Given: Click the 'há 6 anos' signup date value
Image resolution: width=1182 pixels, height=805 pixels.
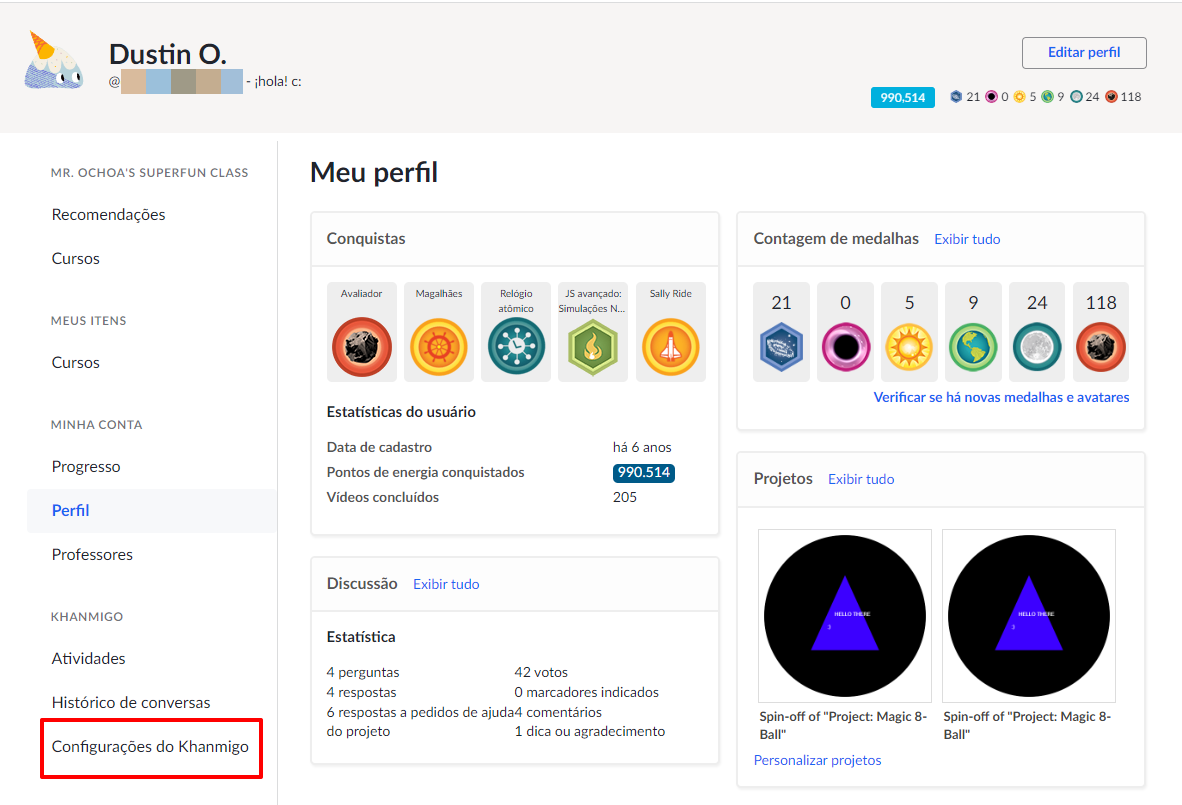Looking at the screenshot, I should [x=642, y=447].
